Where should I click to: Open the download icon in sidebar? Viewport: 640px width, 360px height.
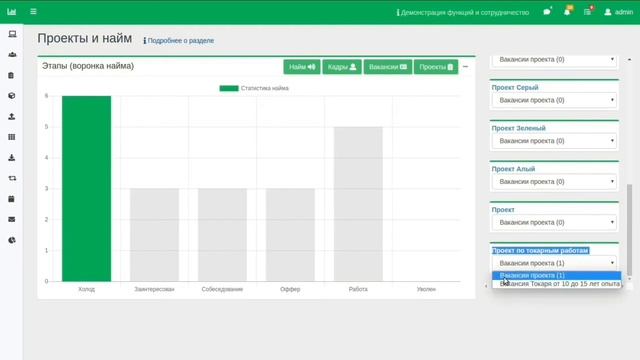point(12,158)
